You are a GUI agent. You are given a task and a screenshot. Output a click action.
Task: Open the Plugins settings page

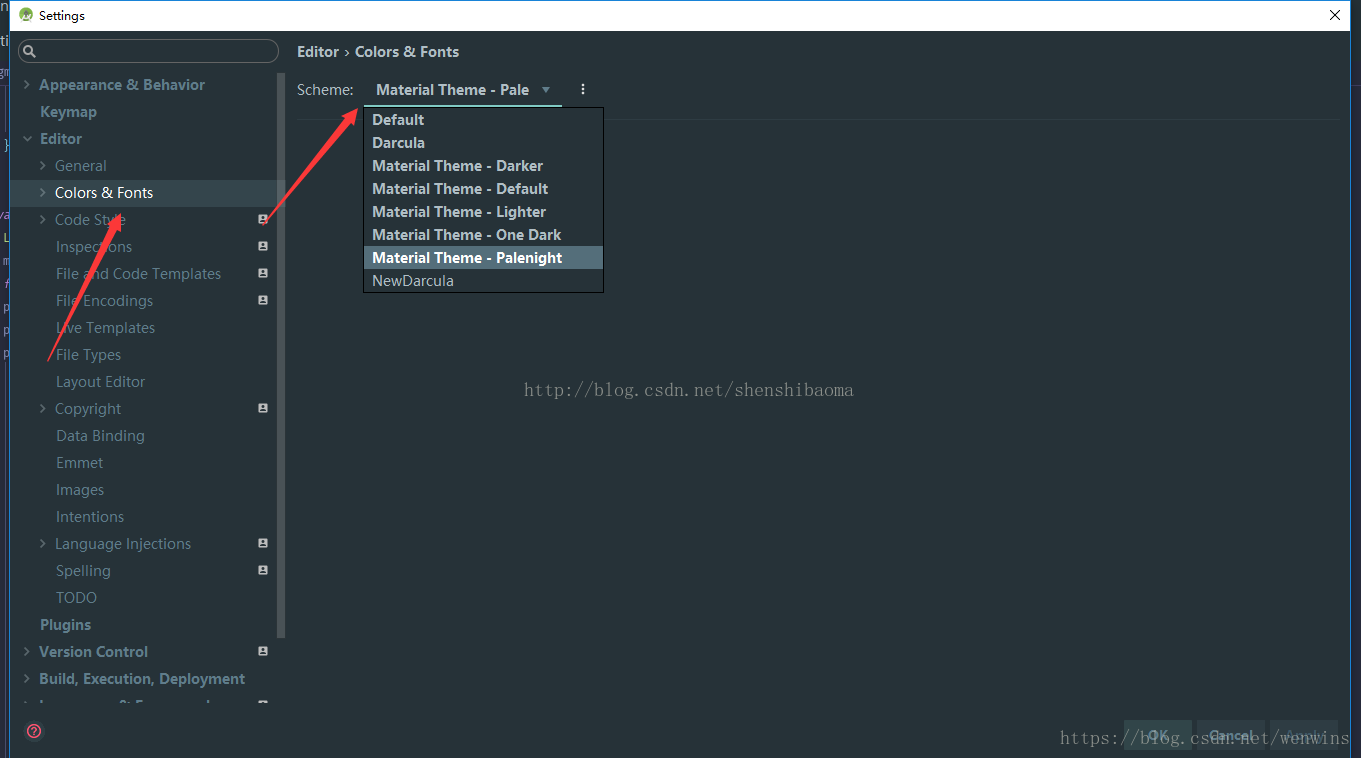pos(65,625)
